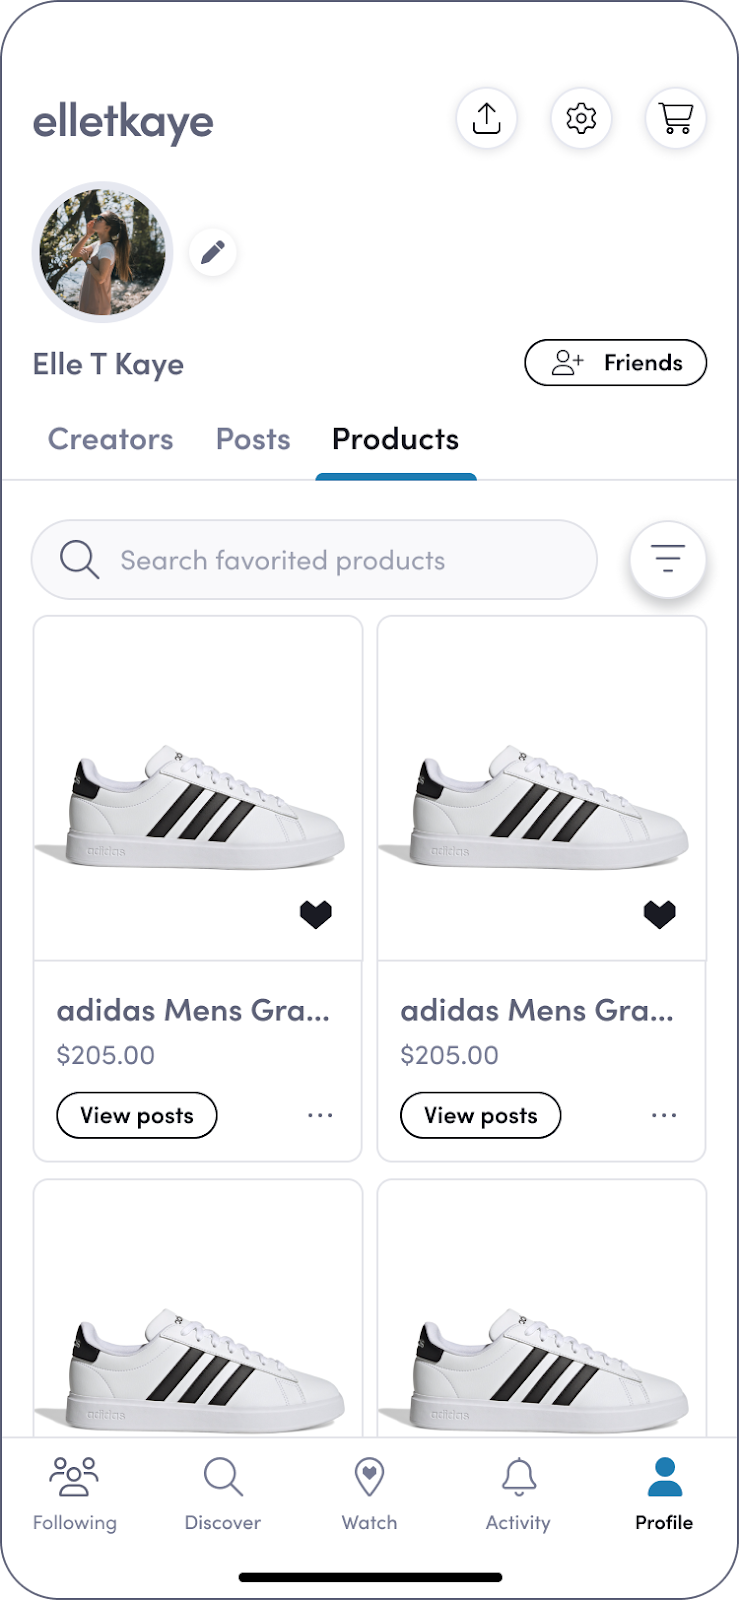Open more options for second product
The width and height of the screenshot is (739, 1600).
click(x=664, y=1115)
